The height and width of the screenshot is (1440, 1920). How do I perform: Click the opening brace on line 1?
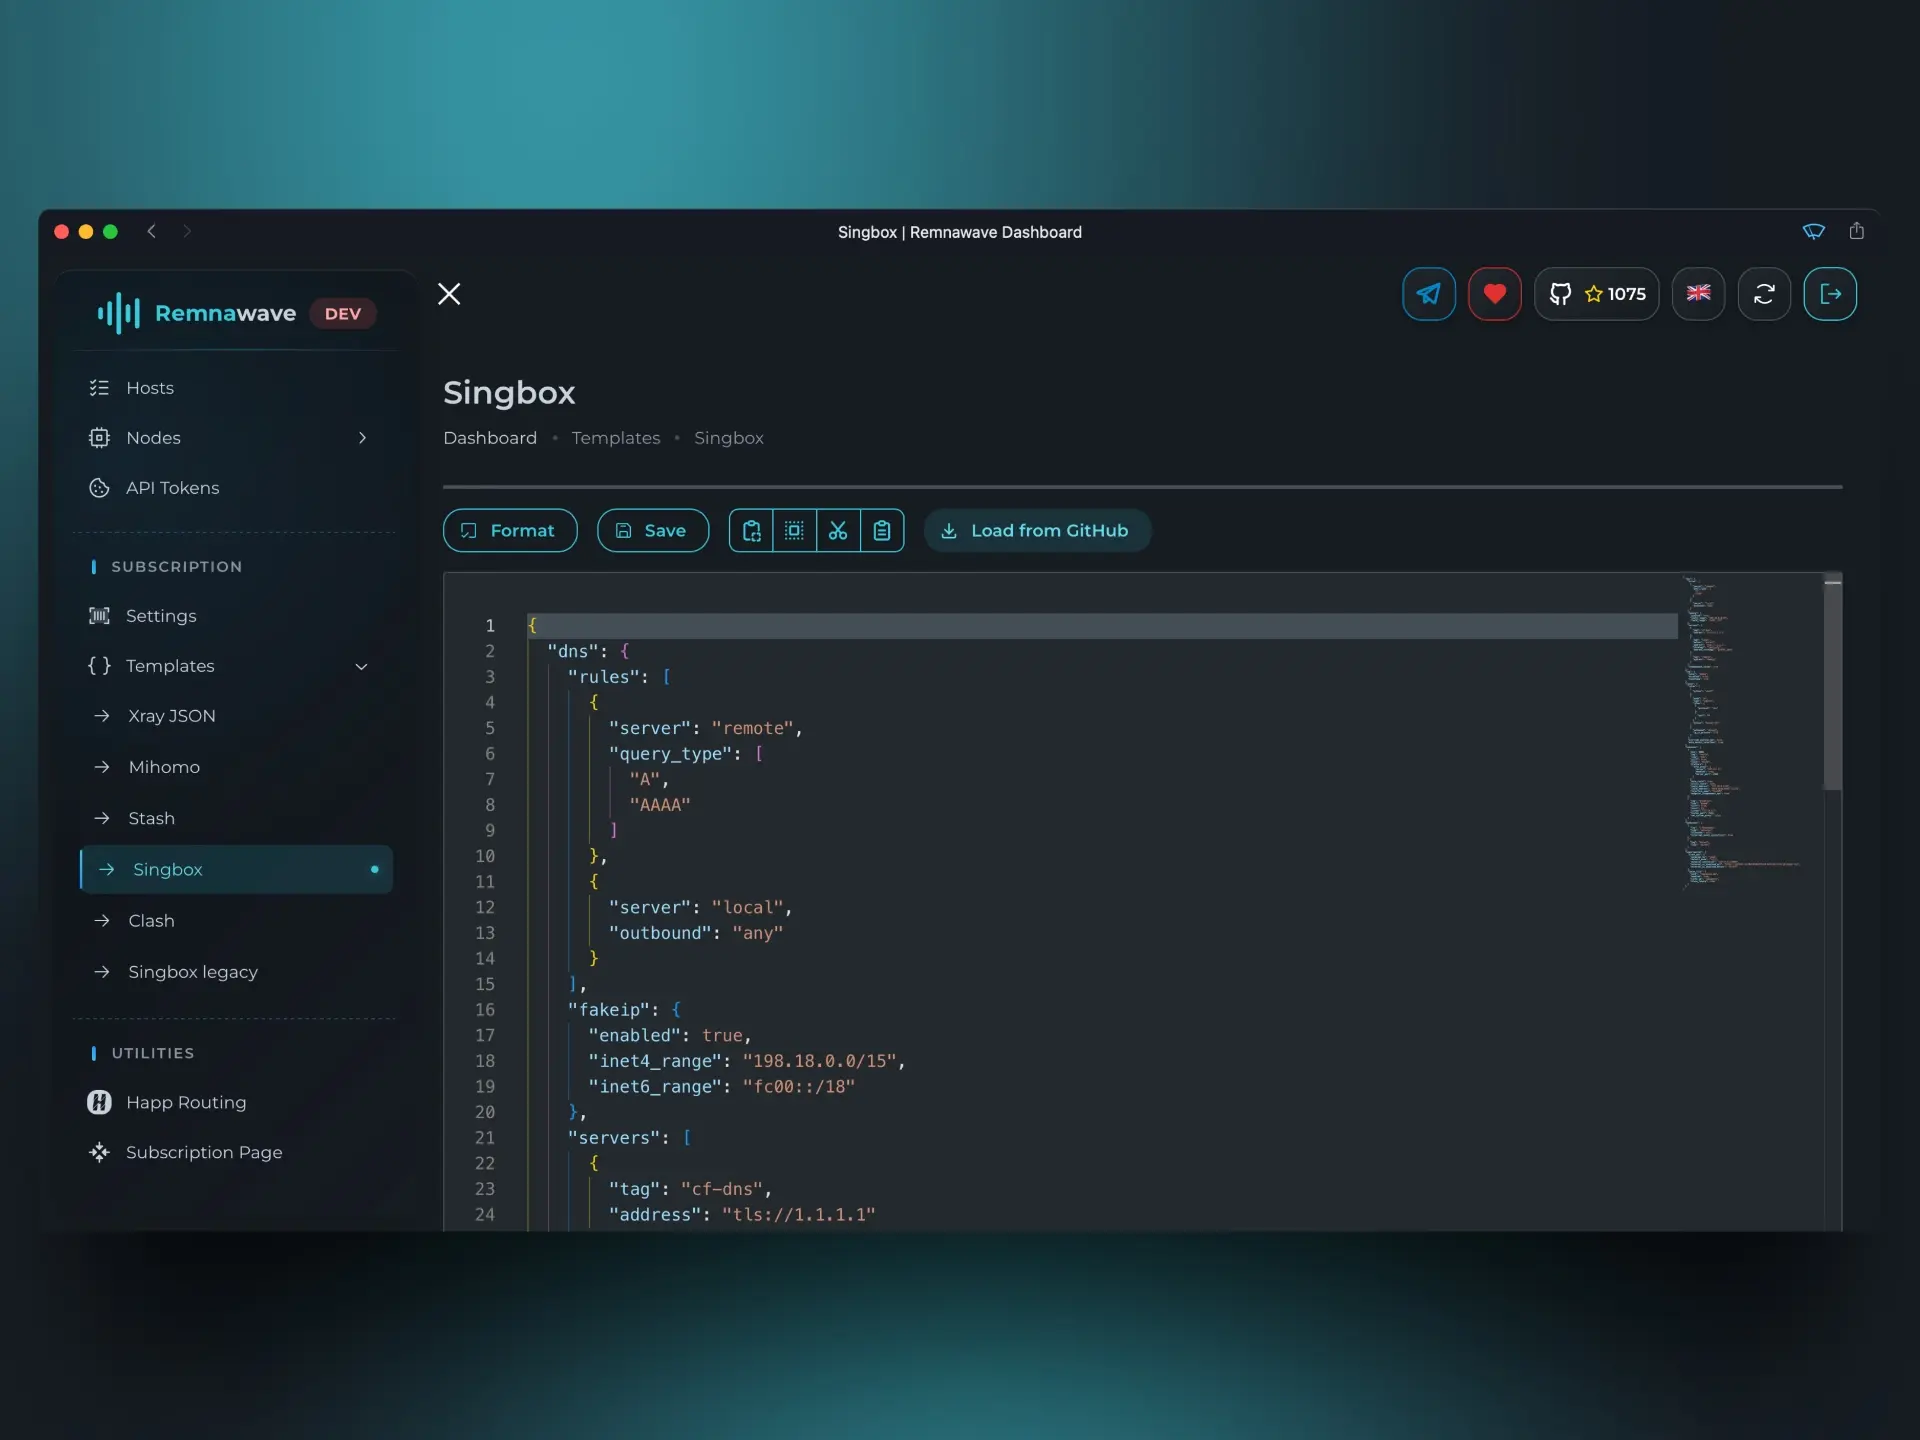(532, 626)
